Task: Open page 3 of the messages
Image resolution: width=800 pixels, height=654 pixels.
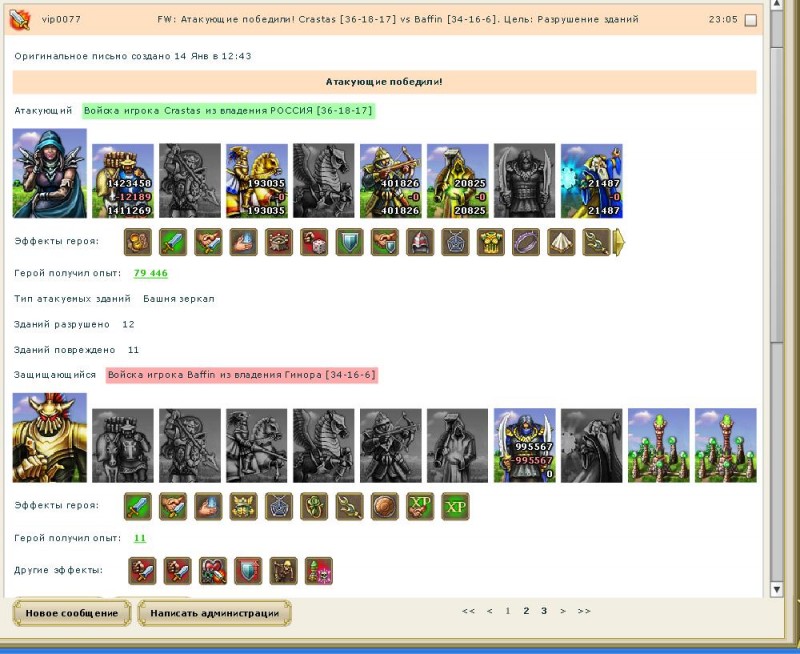Action: pos(544,611)
